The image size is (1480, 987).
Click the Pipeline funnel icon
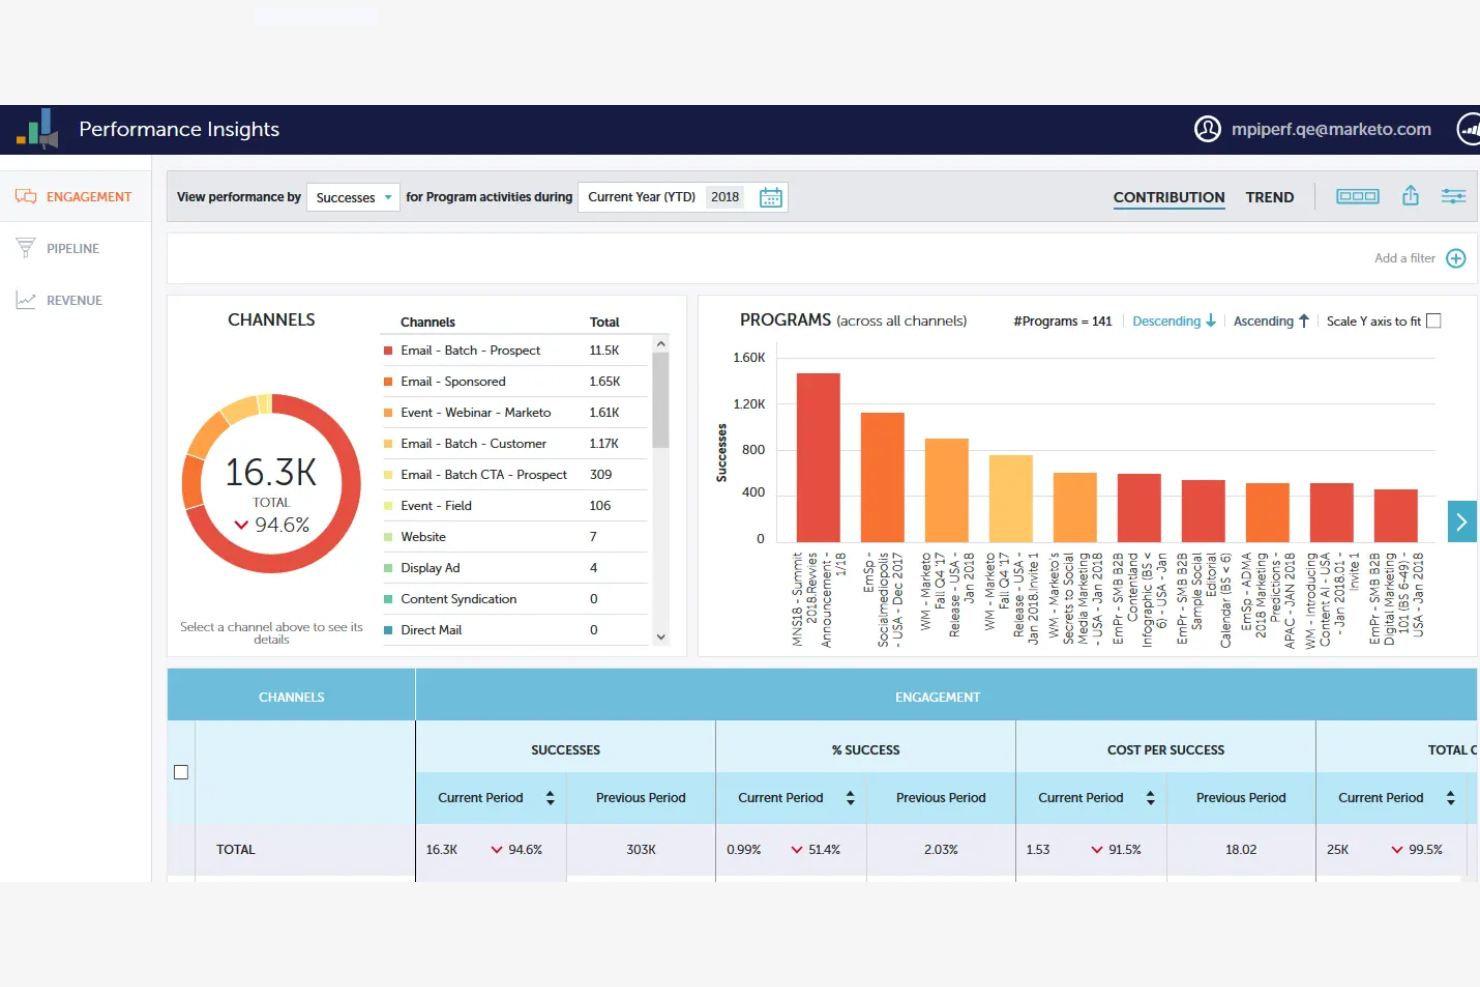pos(26,248)
